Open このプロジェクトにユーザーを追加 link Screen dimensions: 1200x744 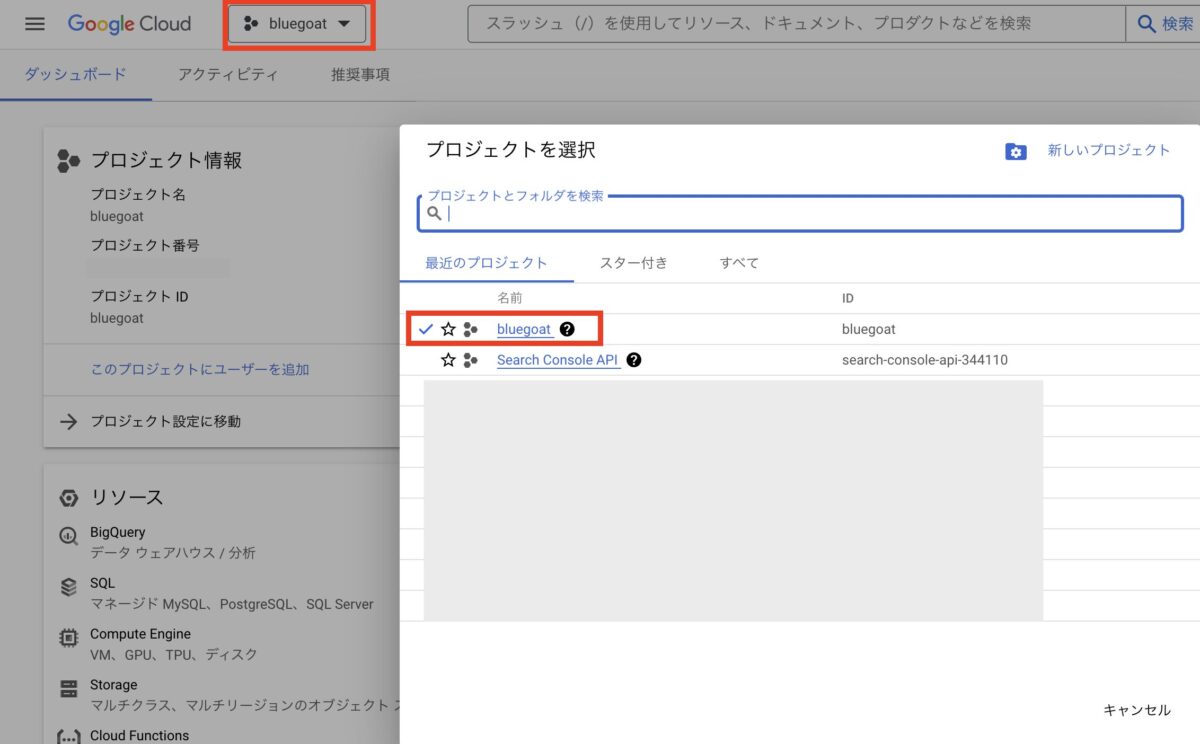[x=200, y=369]
